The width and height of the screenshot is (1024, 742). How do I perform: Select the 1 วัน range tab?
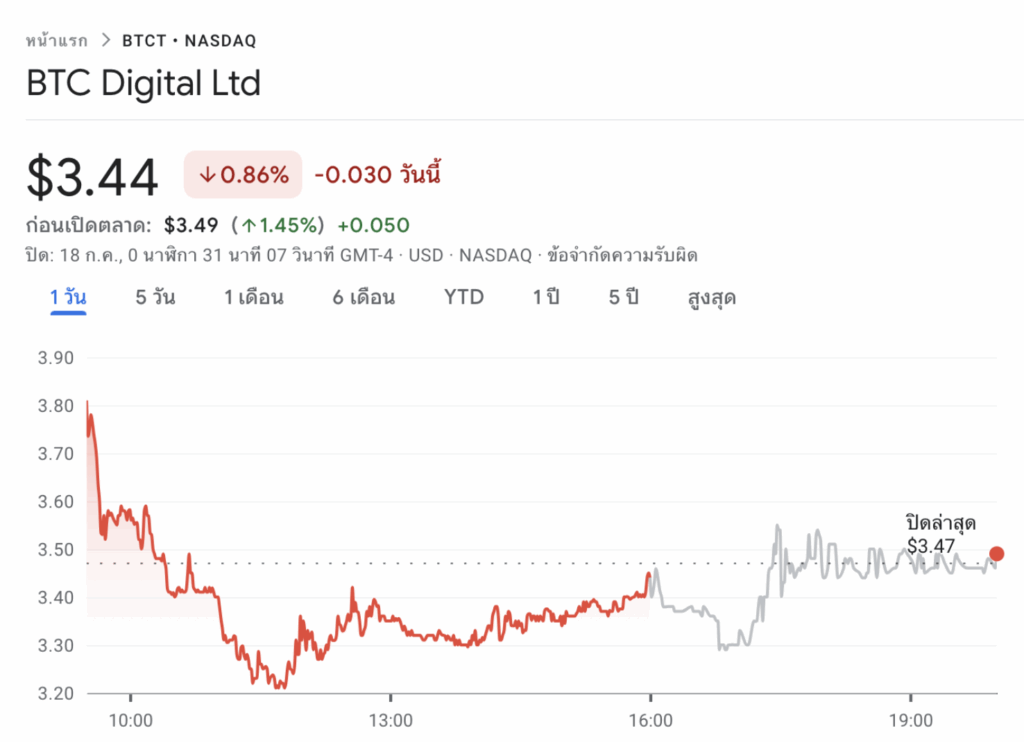[68, 297]
